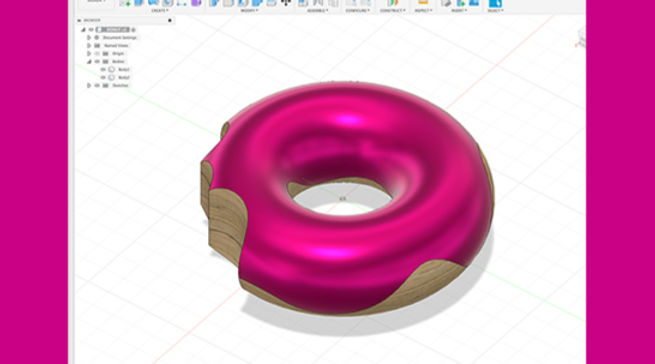Open the CREATE dropdown menu

pos(160,10)
